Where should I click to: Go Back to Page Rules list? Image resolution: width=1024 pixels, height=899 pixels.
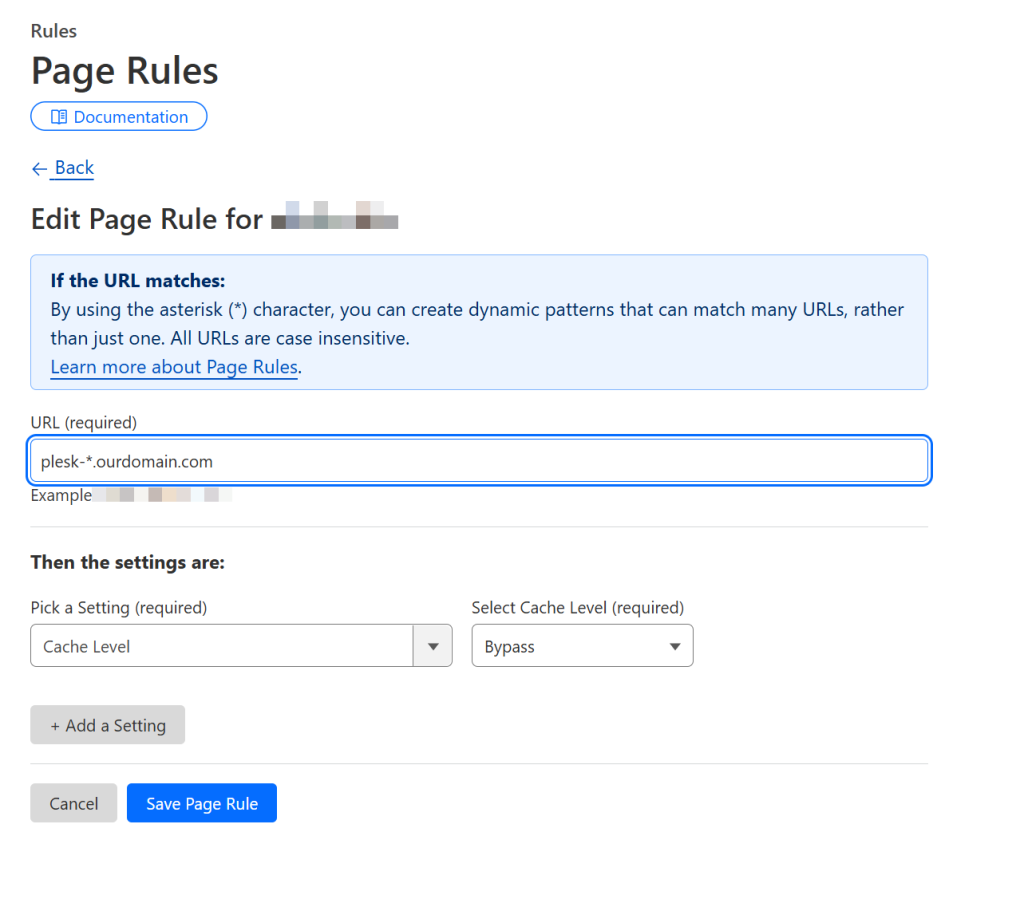74,168
